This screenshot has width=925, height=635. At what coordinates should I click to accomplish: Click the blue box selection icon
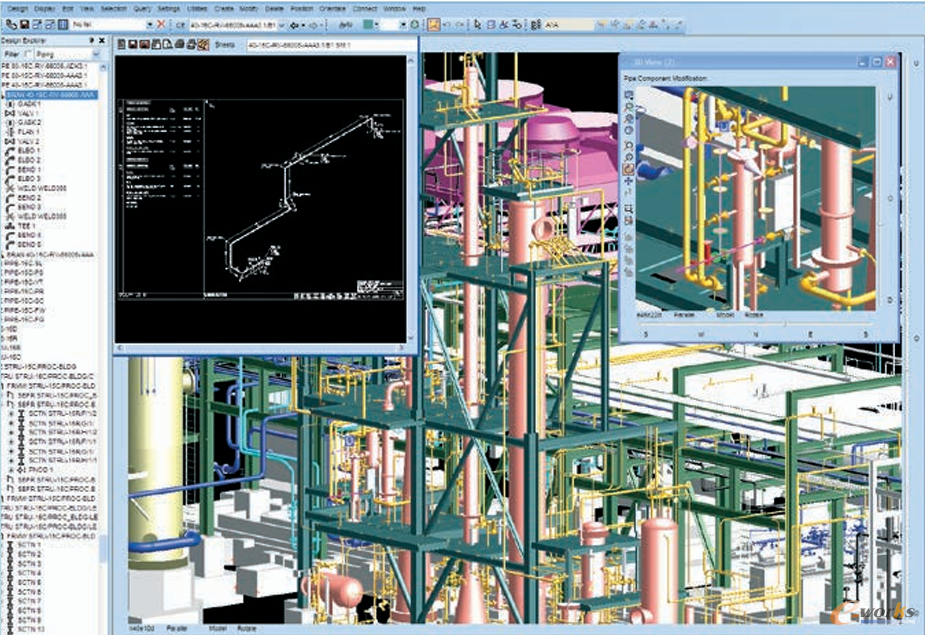[x=490, y=25]
